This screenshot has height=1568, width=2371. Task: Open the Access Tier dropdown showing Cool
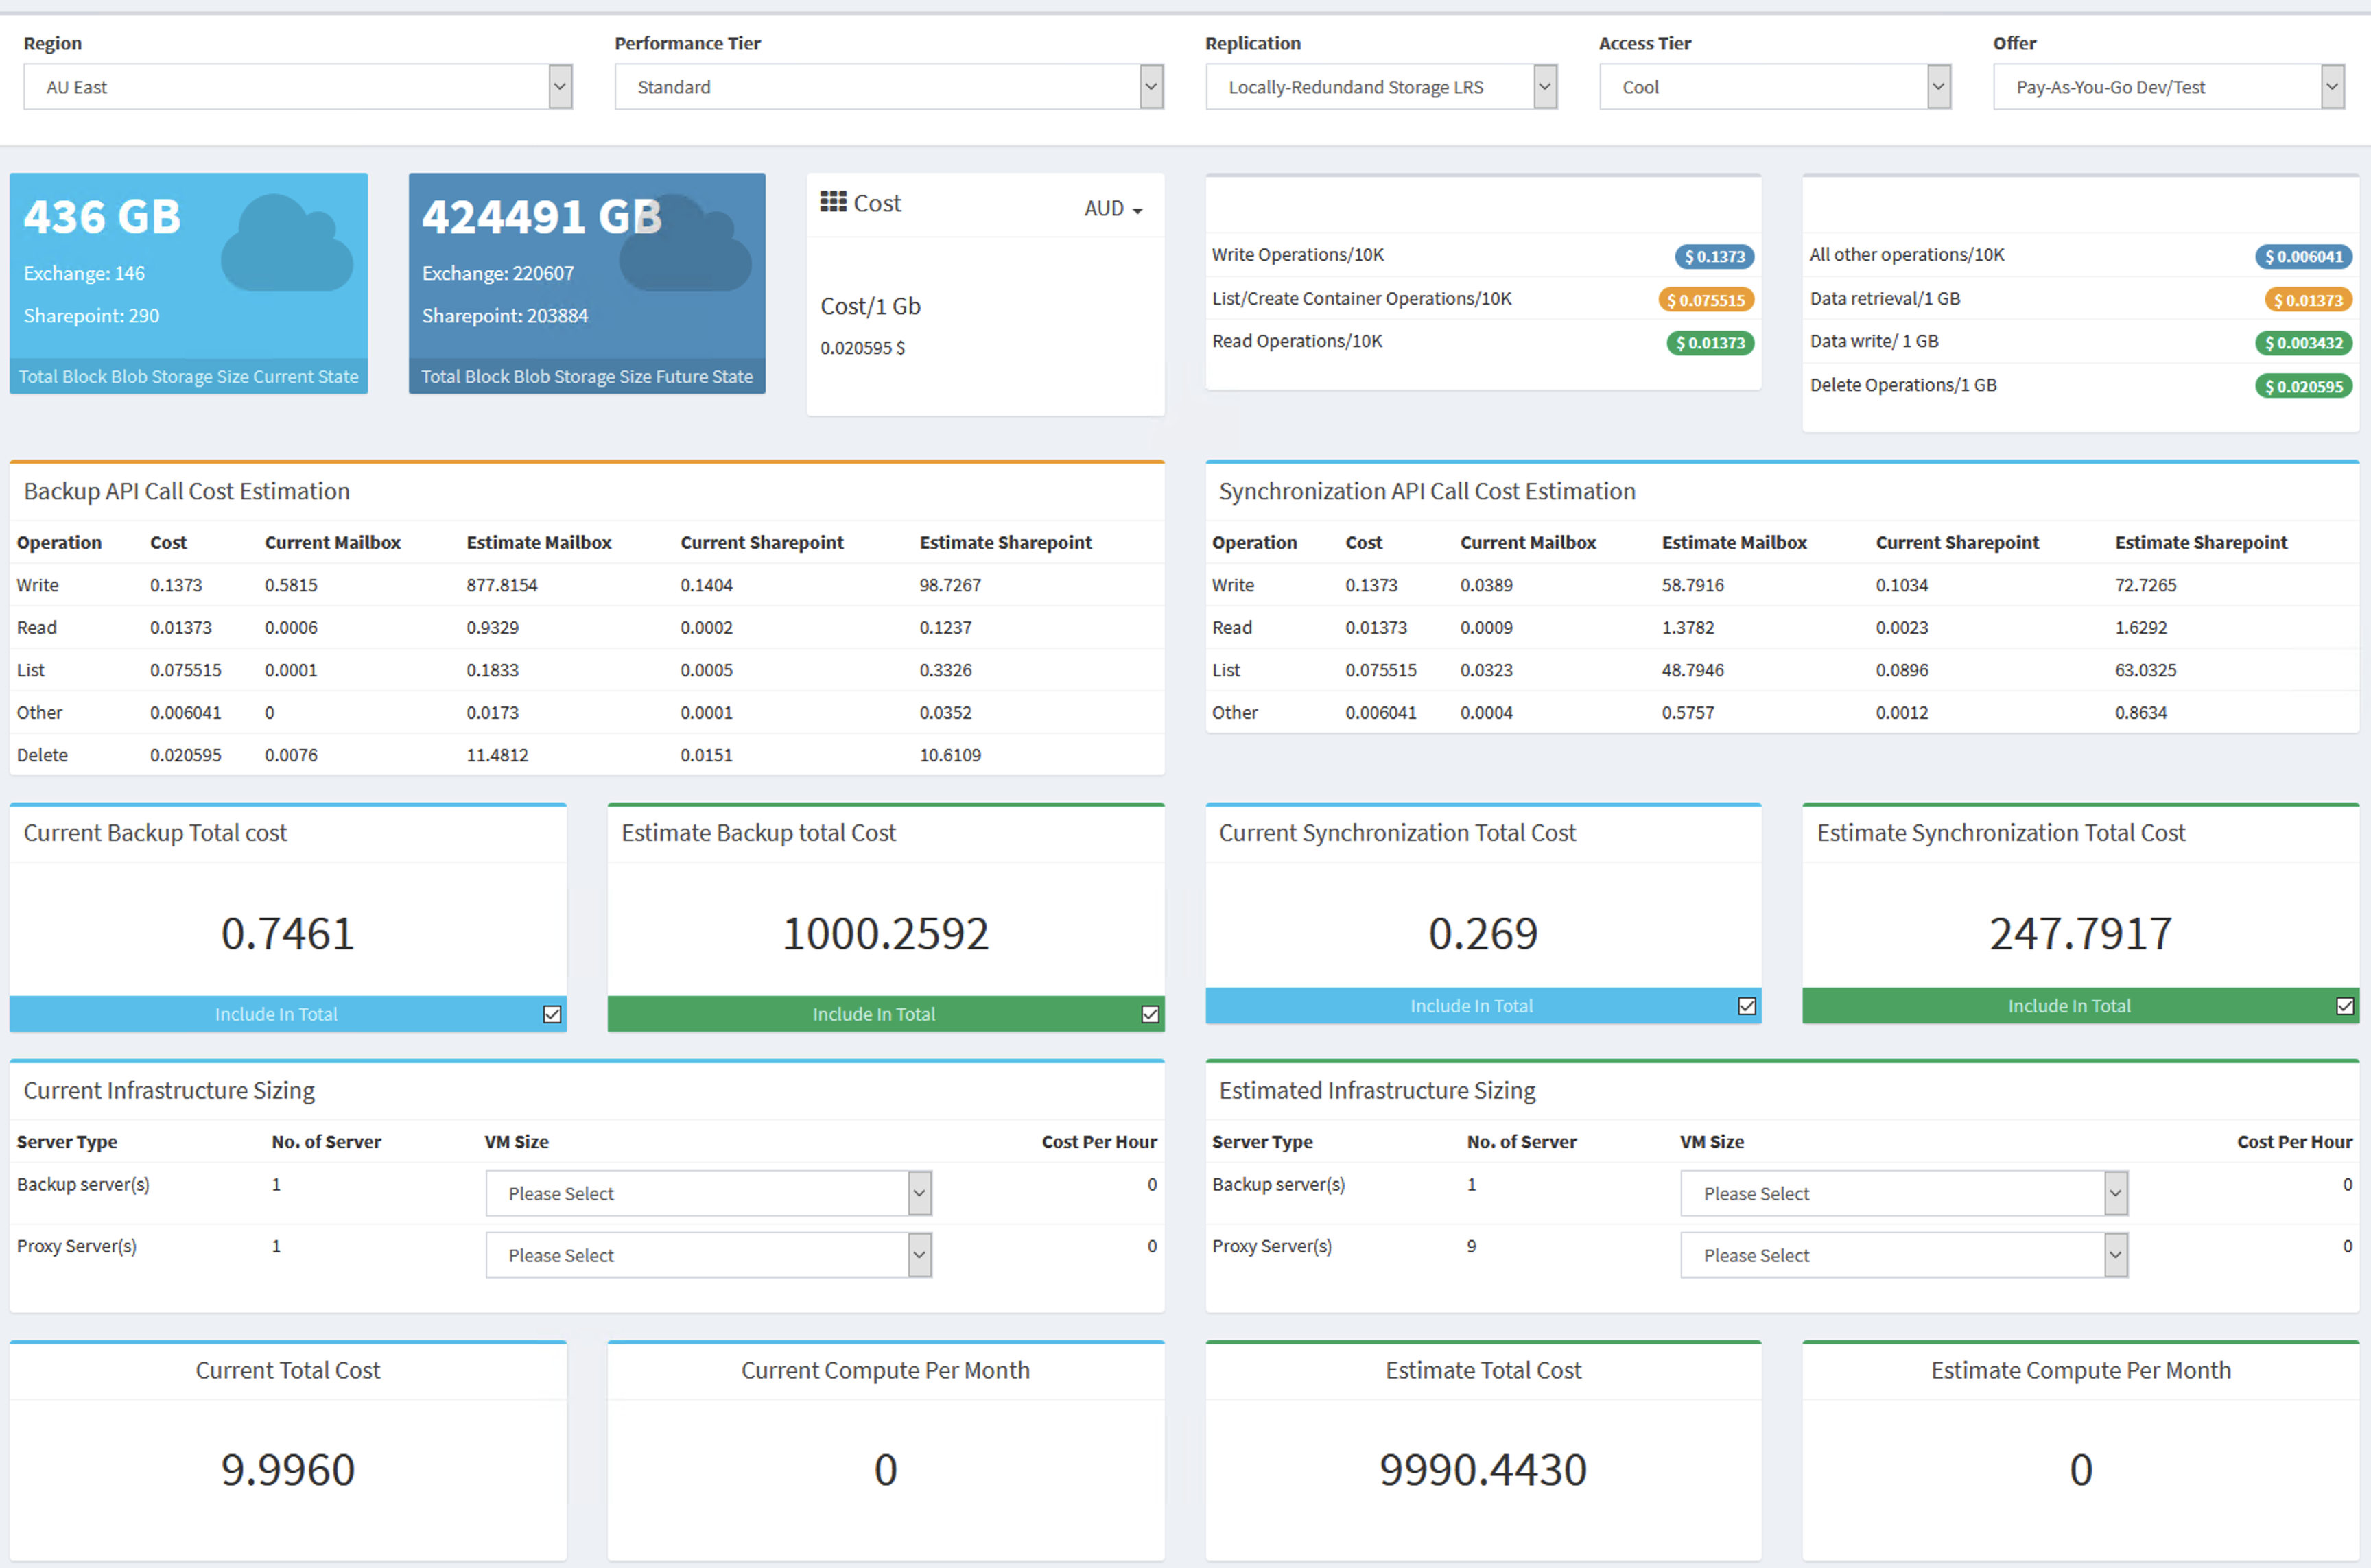1775,87
